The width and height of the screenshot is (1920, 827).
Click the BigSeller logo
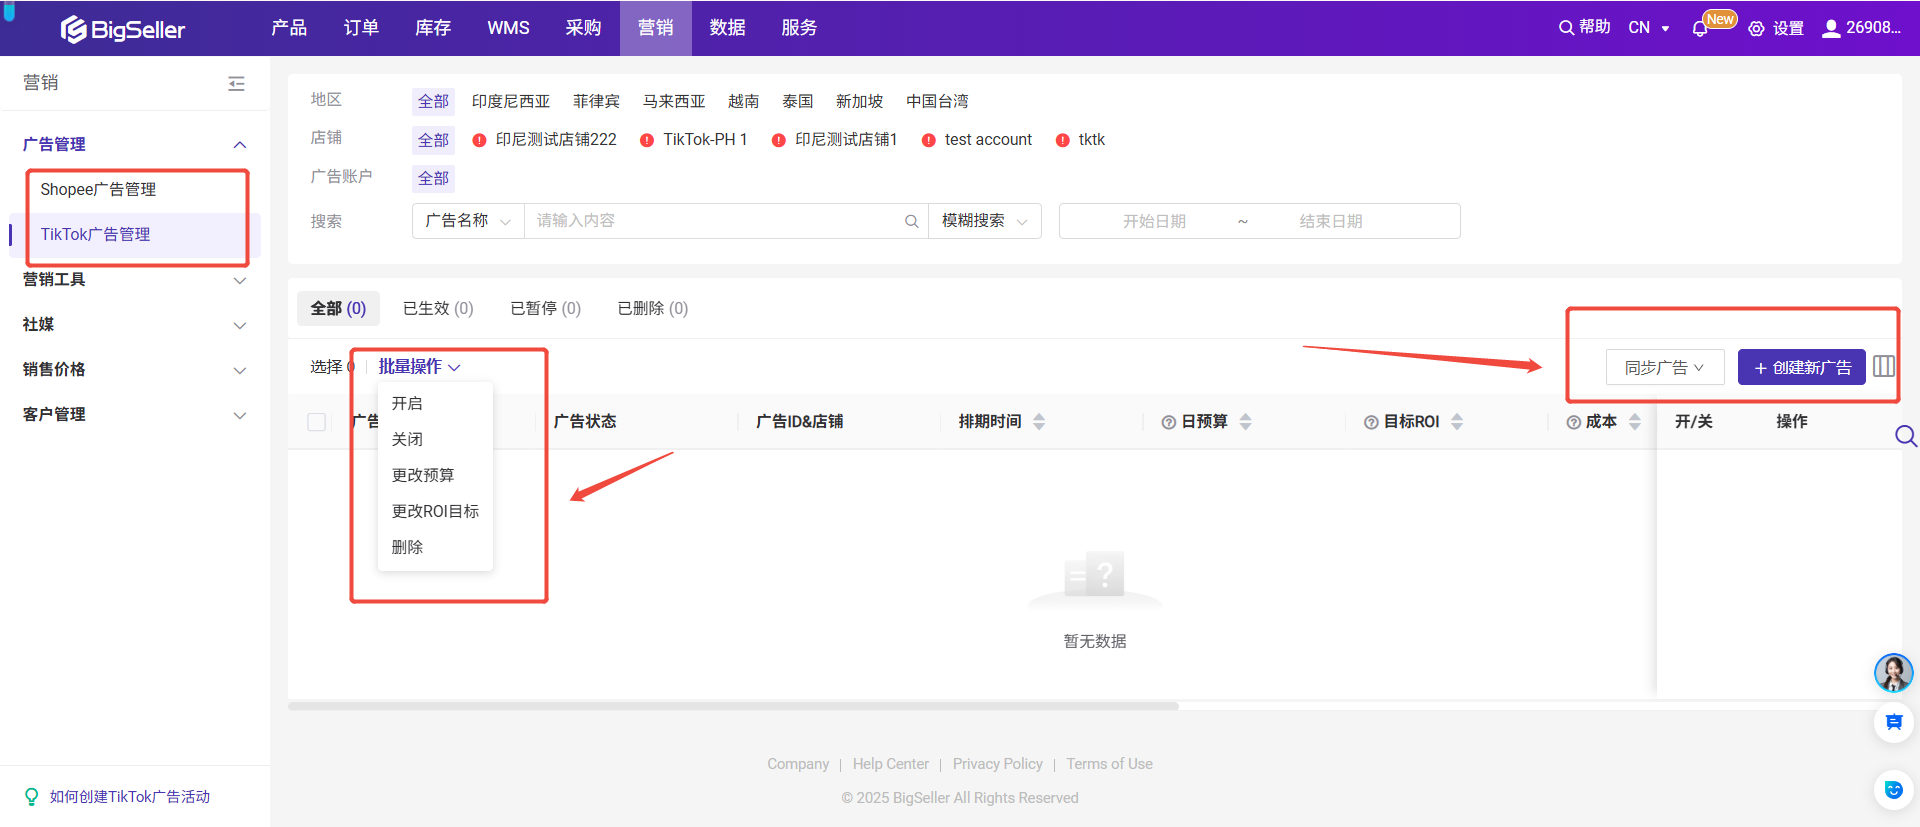[x=122, y=29]
